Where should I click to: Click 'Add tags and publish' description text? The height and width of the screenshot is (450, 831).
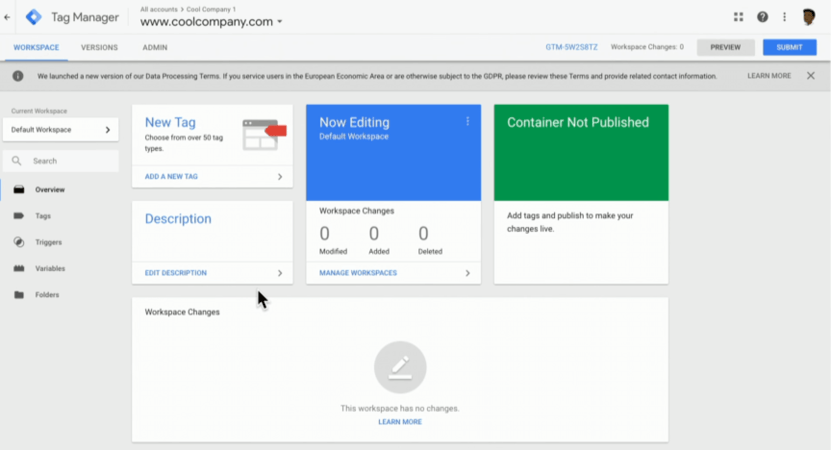[x=570, y=222]
